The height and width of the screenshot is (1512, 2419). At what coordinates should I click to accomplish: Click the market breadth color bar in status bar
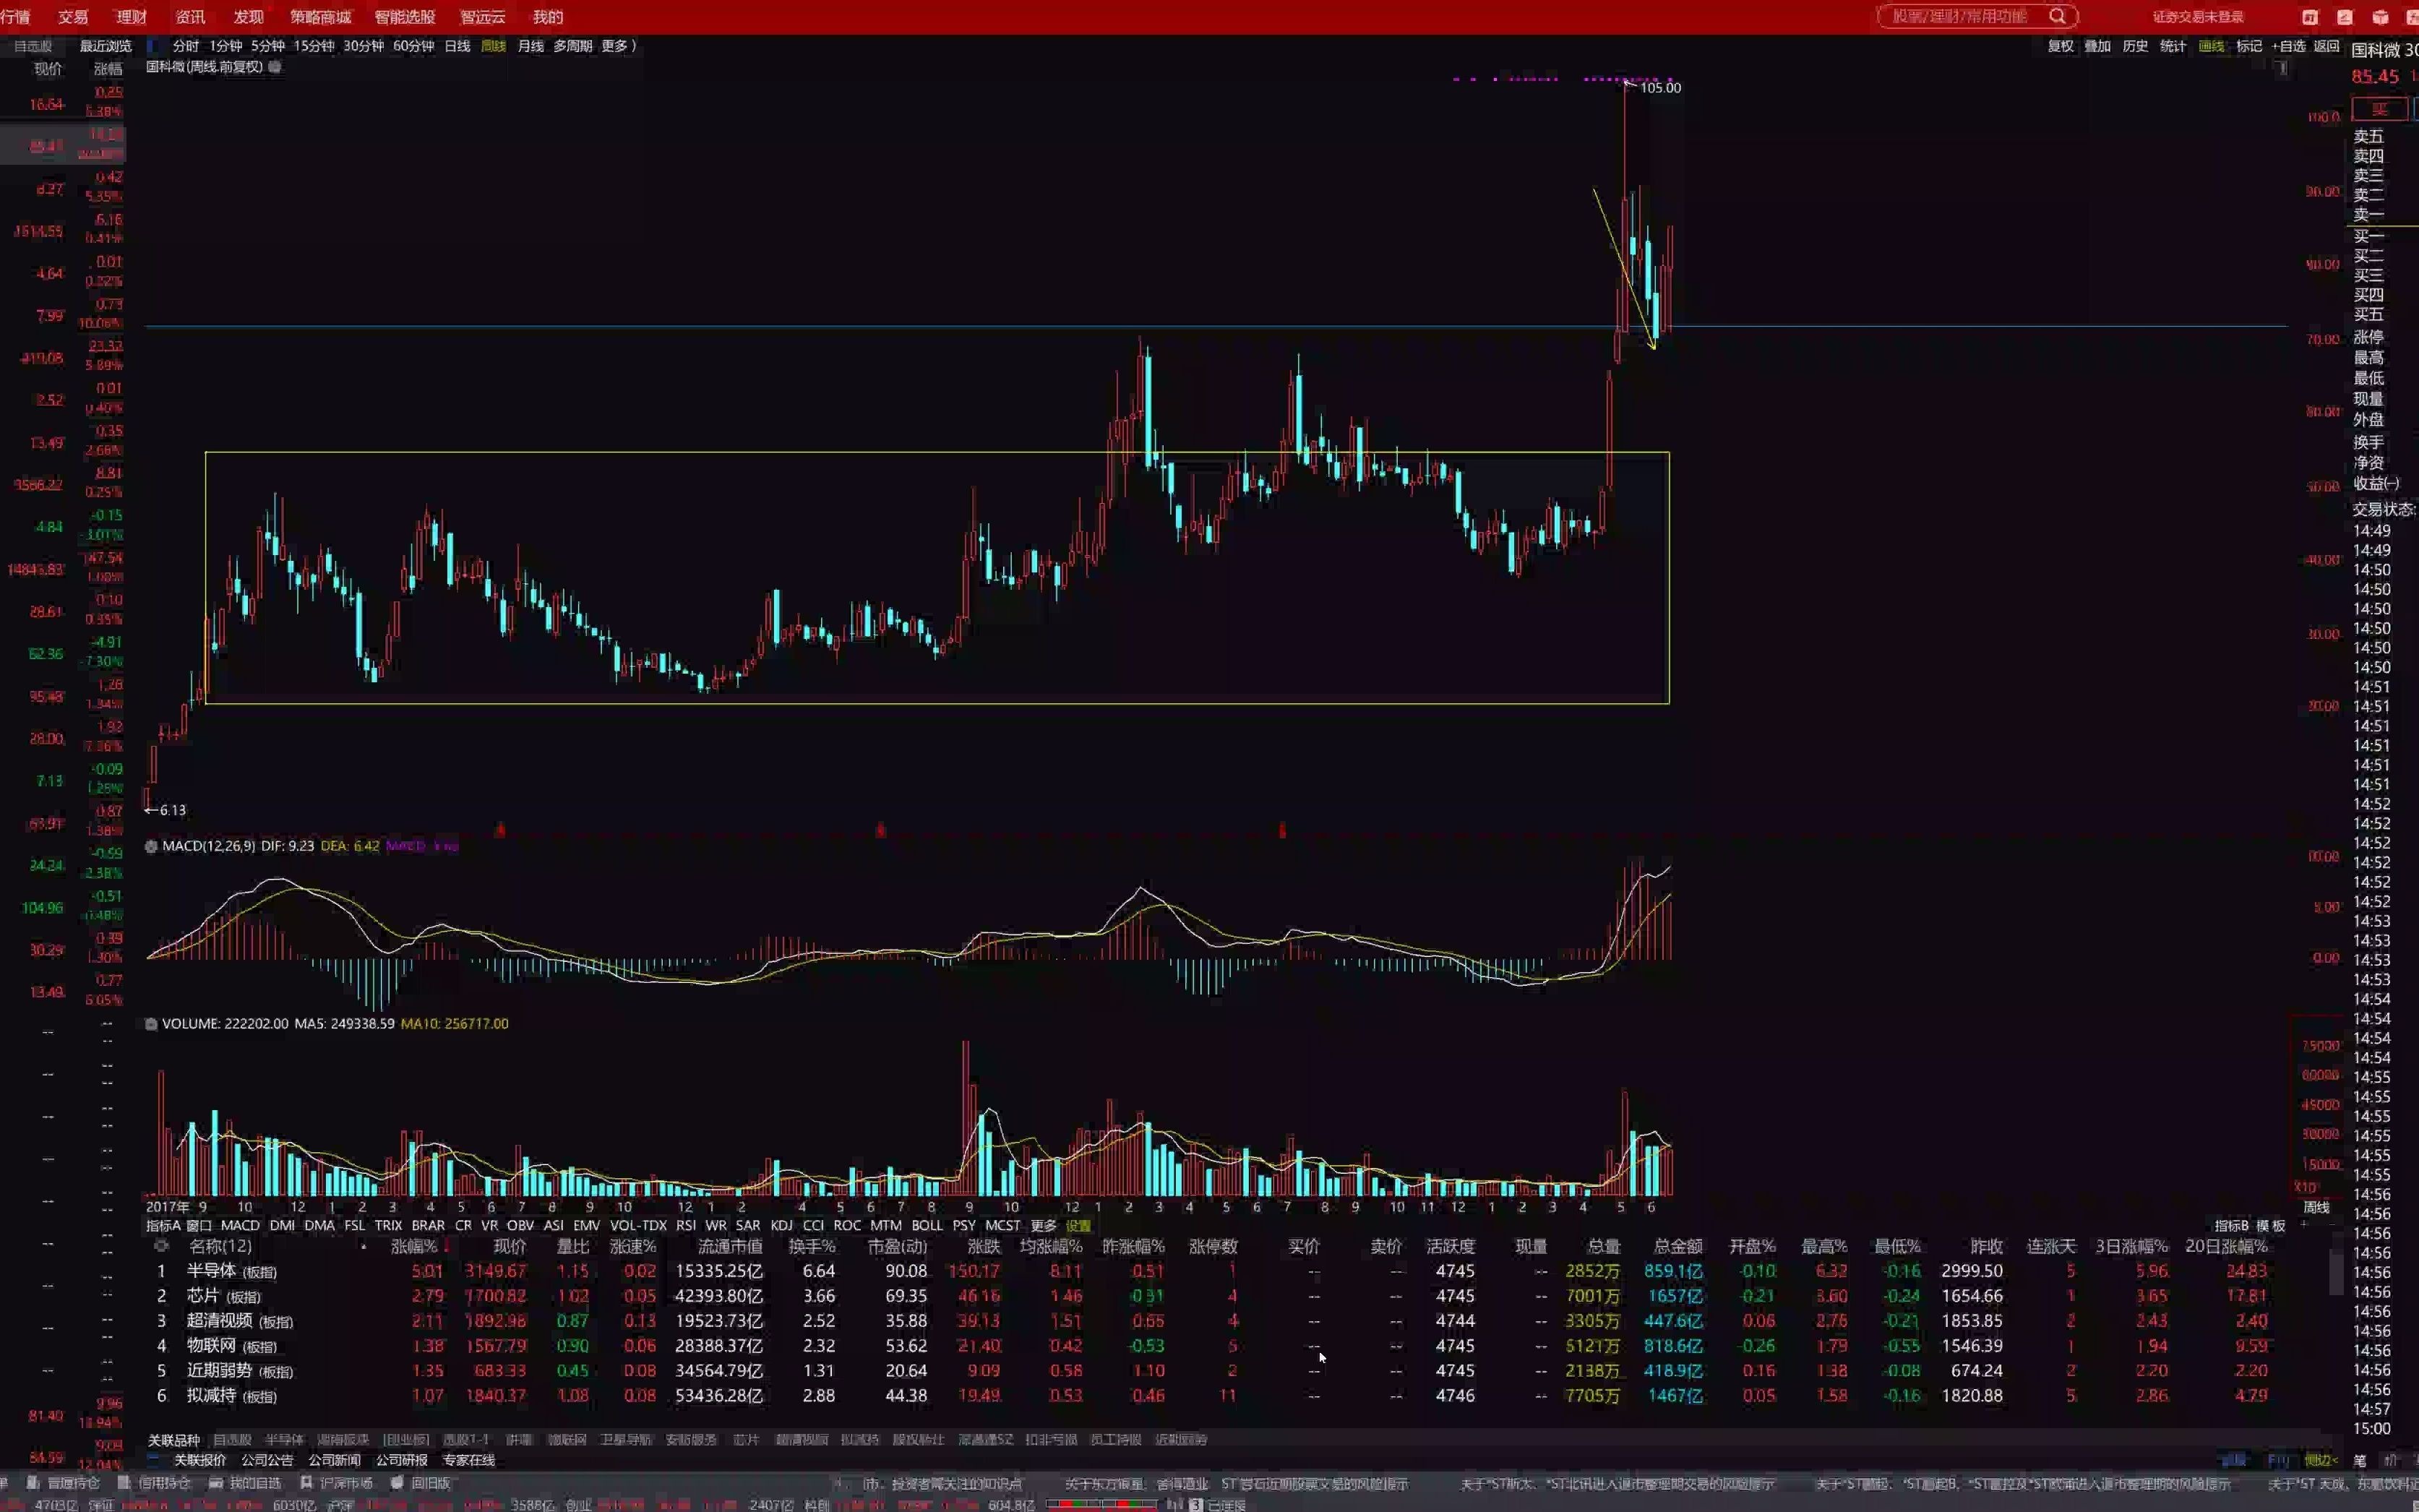click(x=1101, y=1504)
